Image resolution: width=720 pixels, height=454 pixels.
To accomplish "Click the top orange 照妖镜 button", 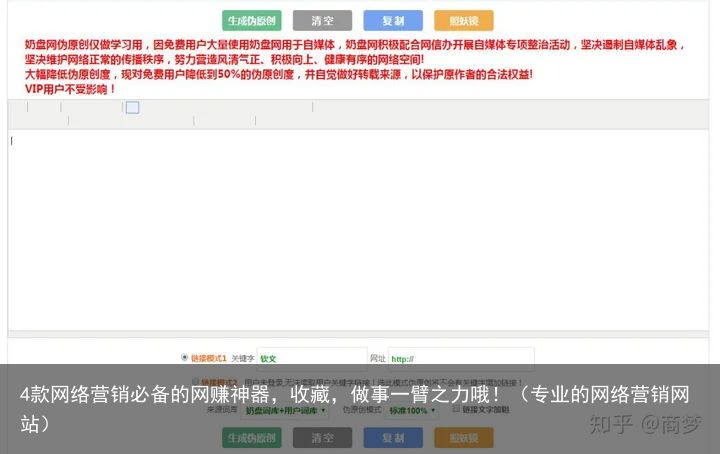I will [x=464, y=21].
